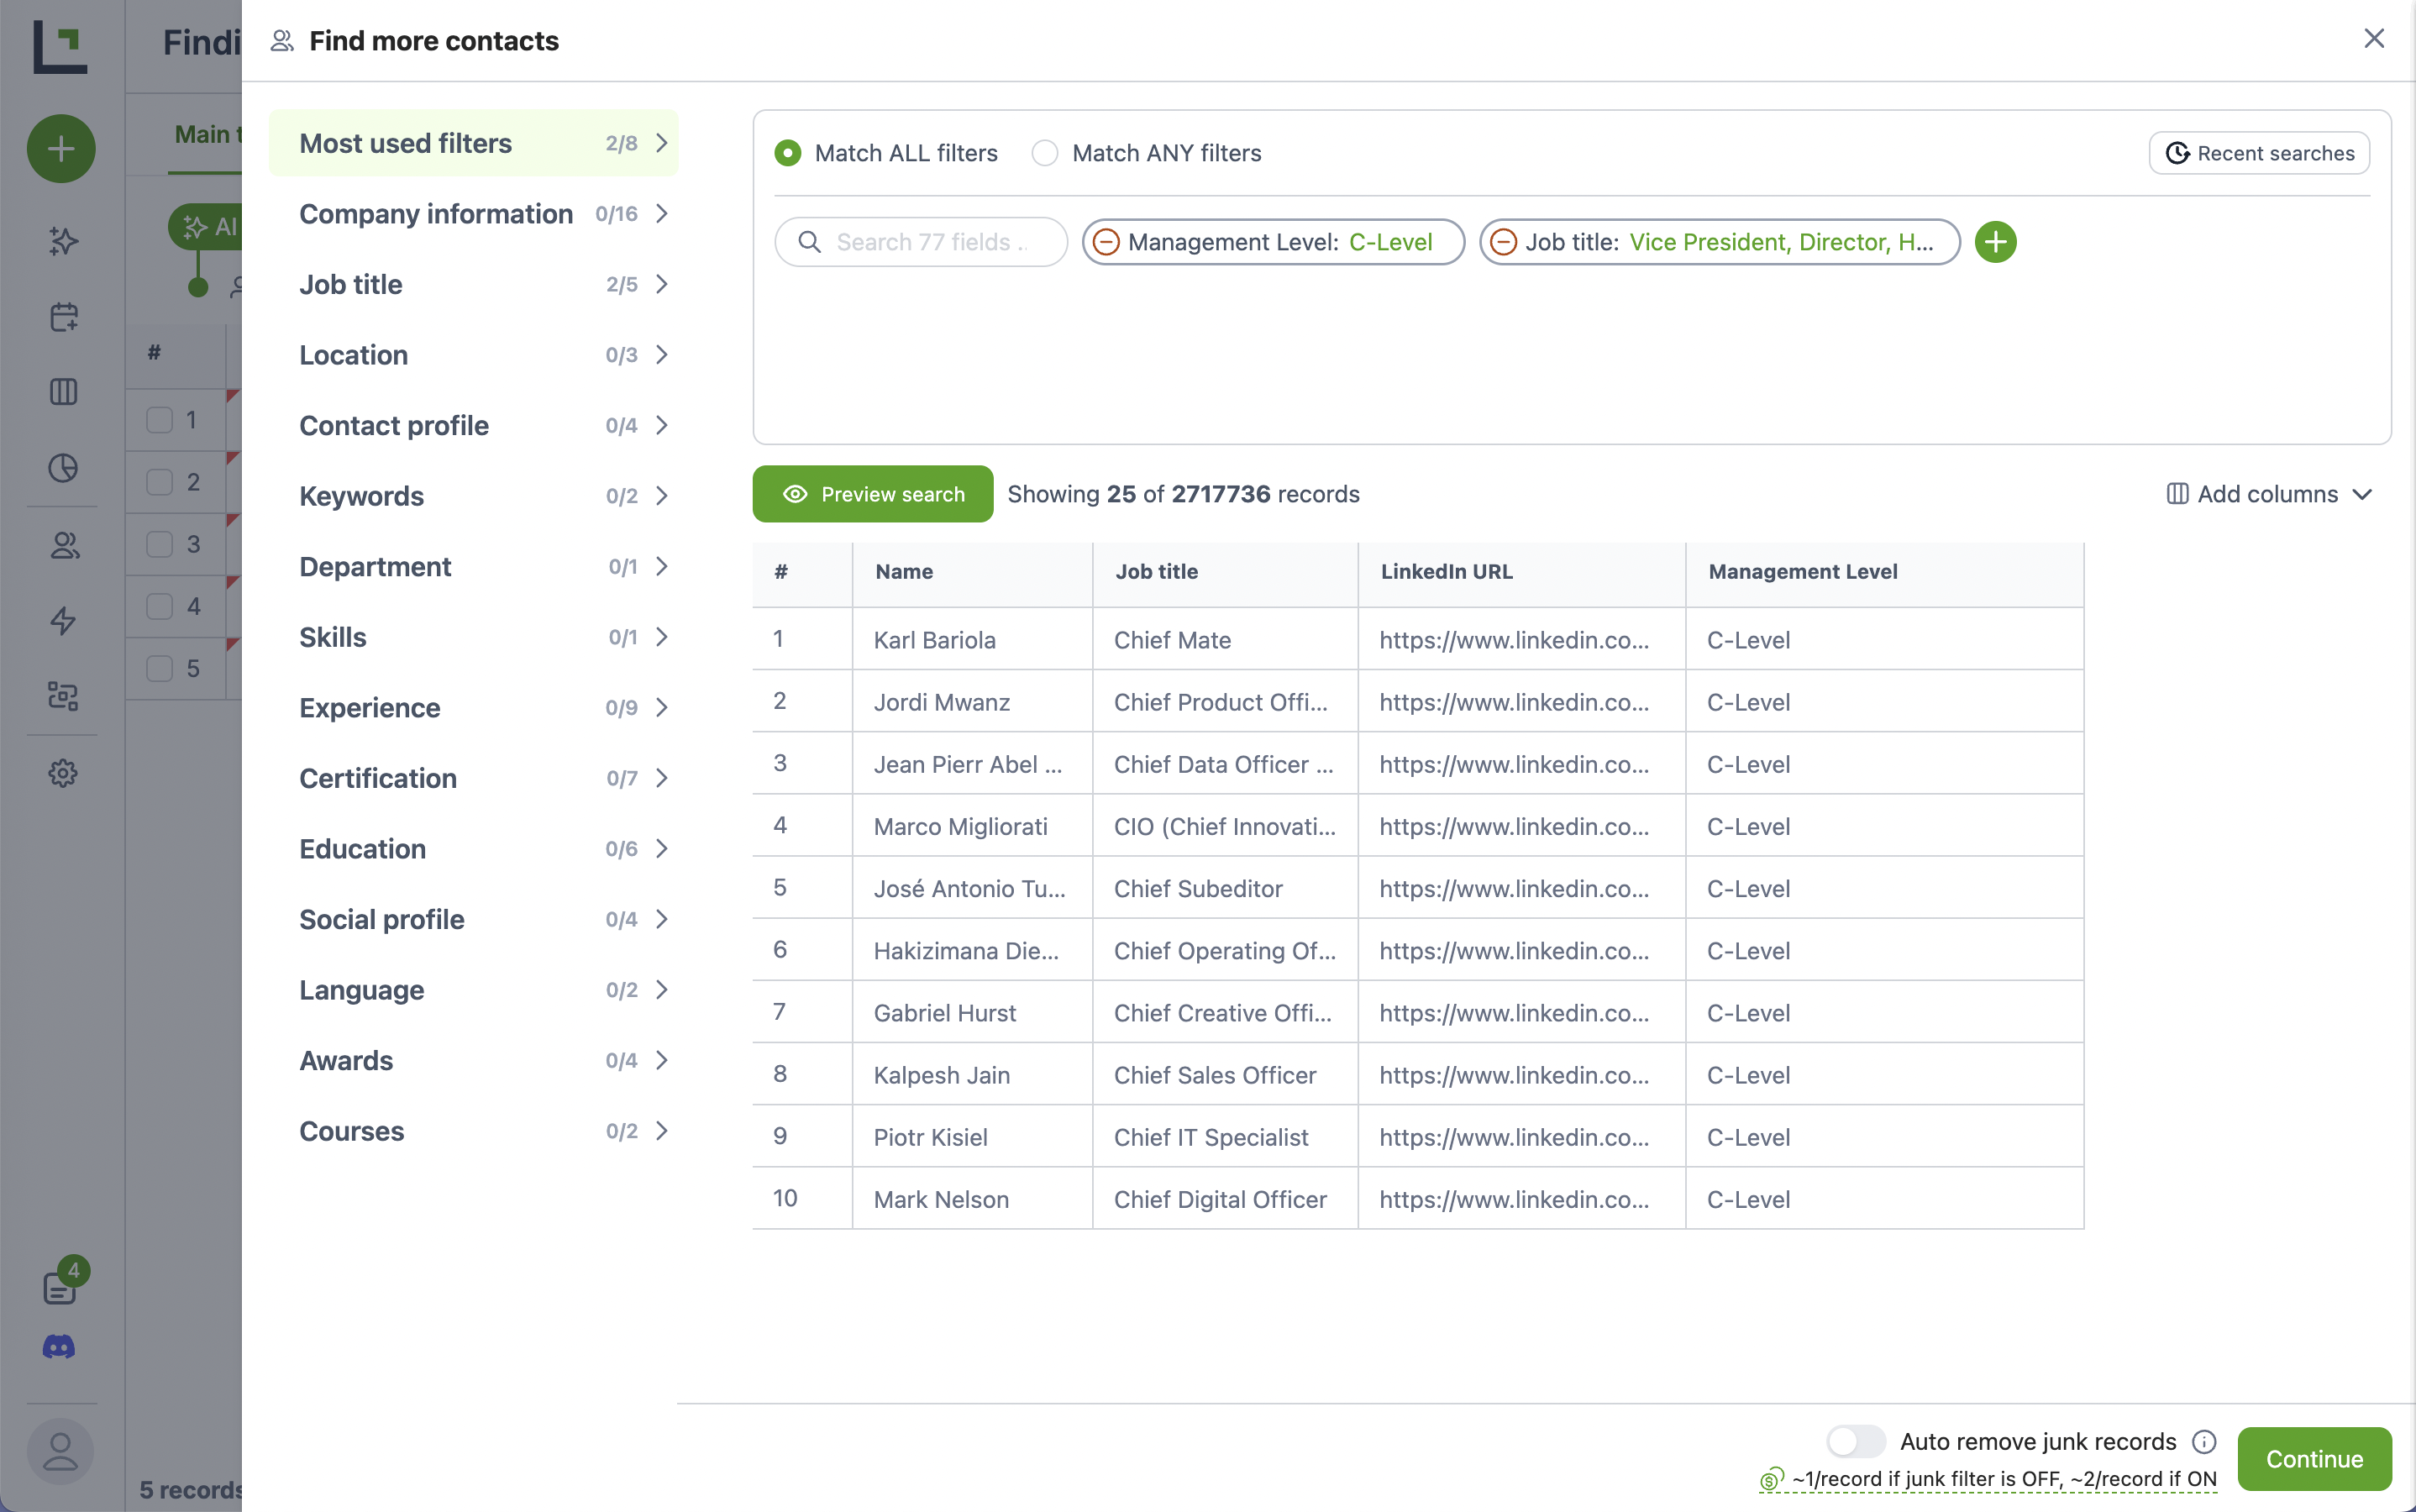Open Experience filter category
The image size is (2416, 1512).
[474, 708]
